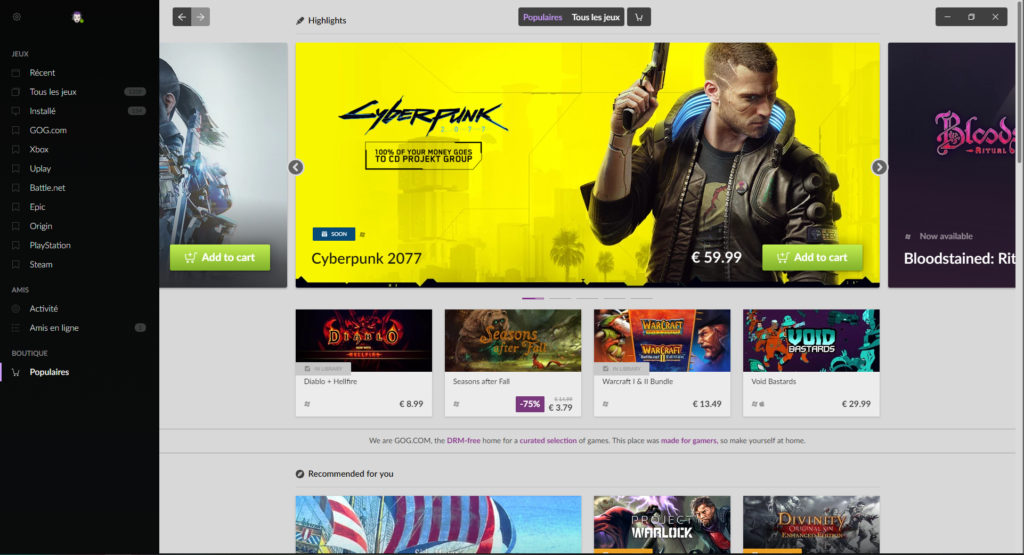This screenshot has height=555, width=1024.
Task: Click the count badge beside Amis en ligne
Action: point(140,328)
